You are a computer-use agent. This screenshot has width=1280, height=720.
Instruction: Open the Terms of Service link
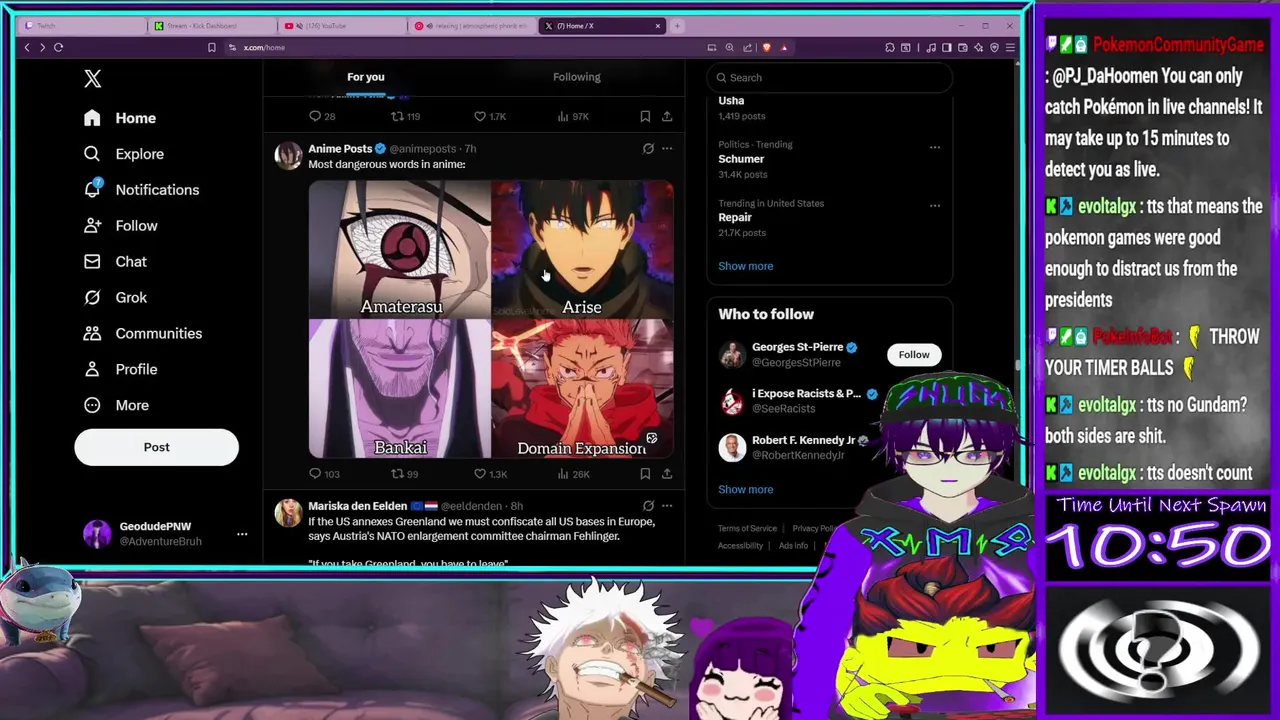coord(747,529)
